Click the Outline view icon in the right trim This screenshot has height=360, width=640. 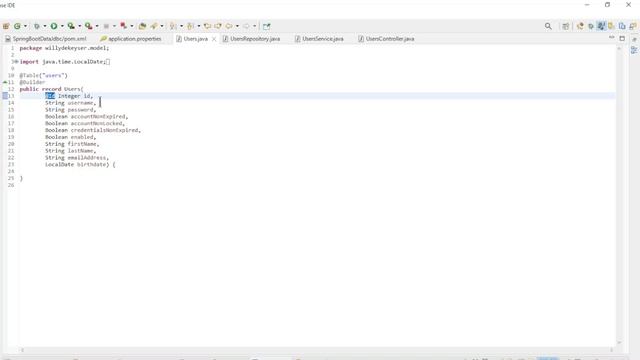[x=634, y=50]
